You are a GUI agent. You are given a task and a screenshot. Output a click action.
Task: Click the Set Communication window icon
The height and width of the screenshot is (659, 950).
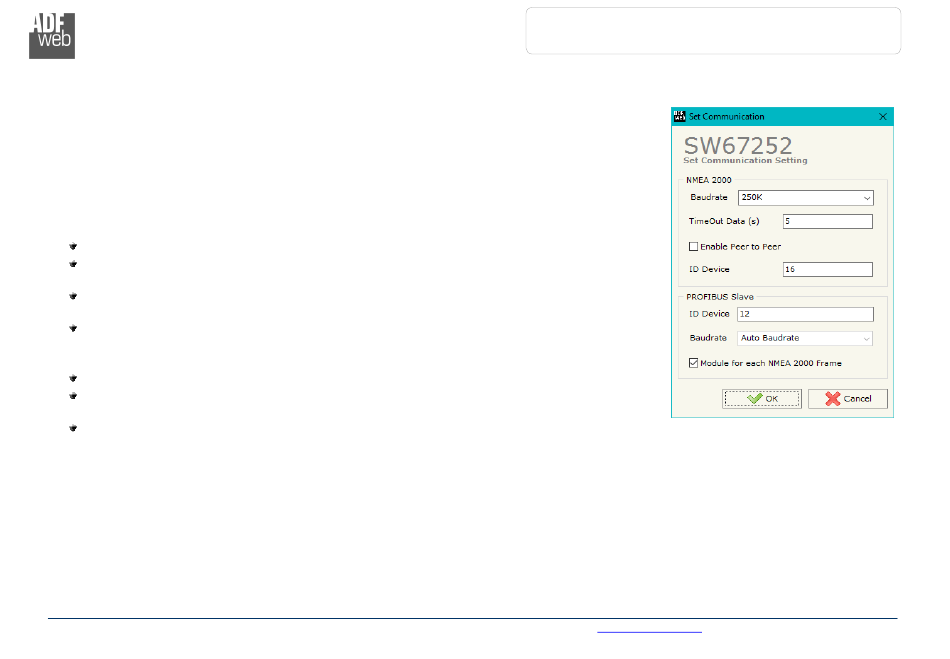[680, 116]
